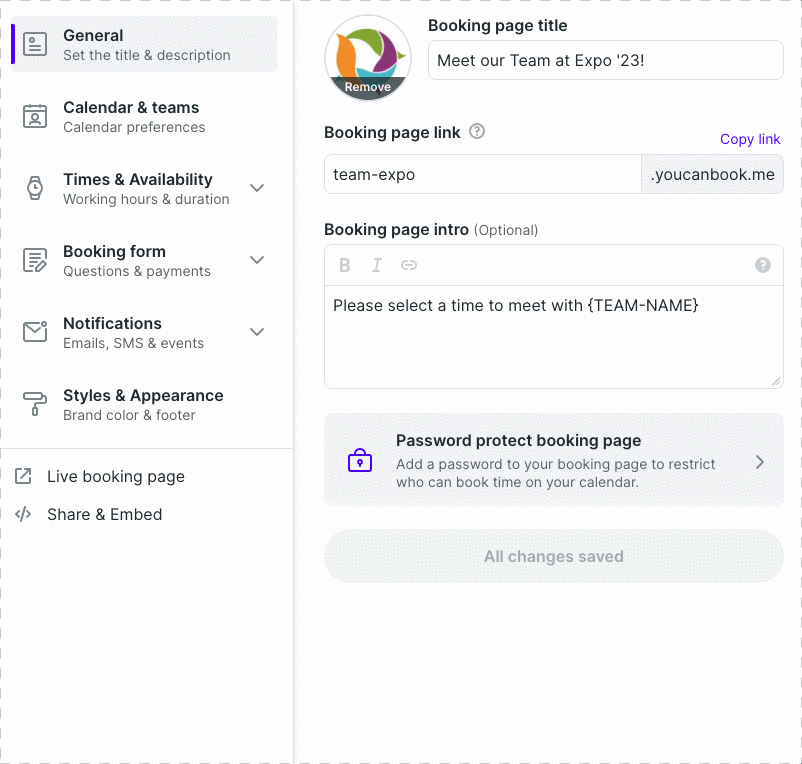
Task: Expand the Times & Availability section
Action: pyautogui.click(x=258, y=188)
